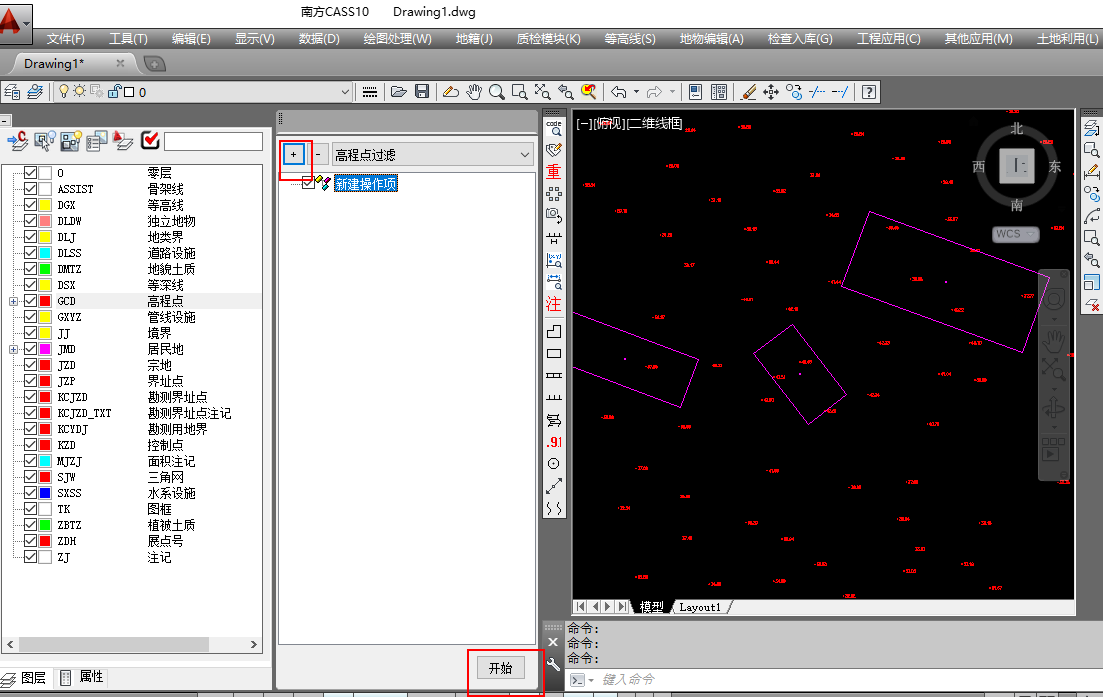Toggle the JMD 居民地 layer checkbox
The height and width of the screenshot is (697, 1103).
(30, 349)
